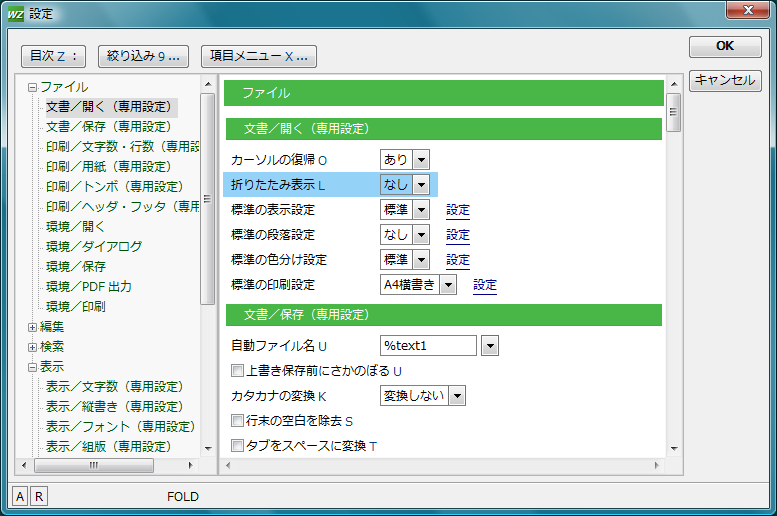Click the WZ application icon in title bar
This screenshot has height=516, width=777.
(15, 14)
